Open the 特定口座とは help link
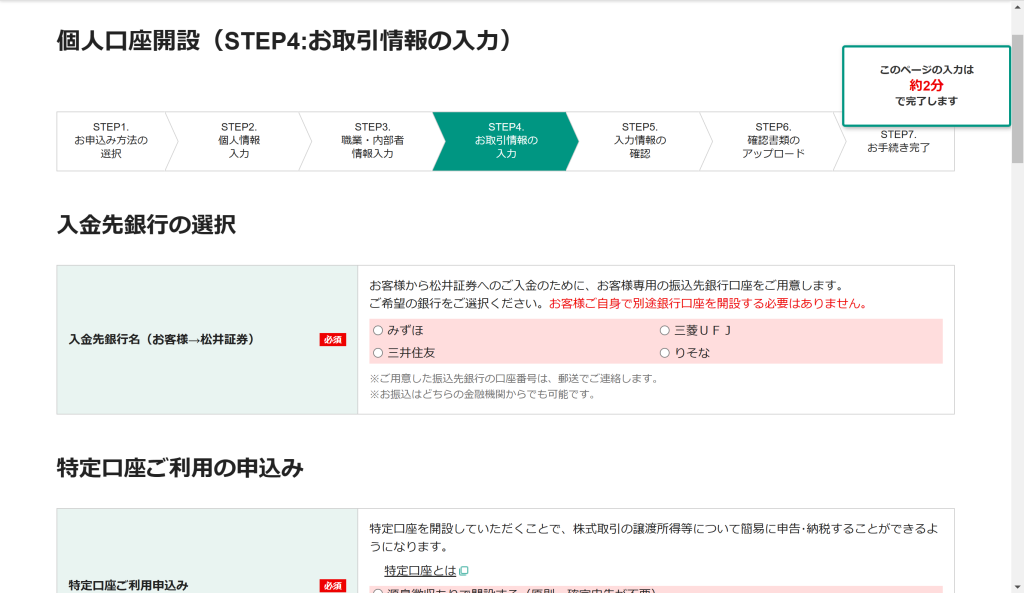This screenshot has height=593, width=1024. (420, 571)
